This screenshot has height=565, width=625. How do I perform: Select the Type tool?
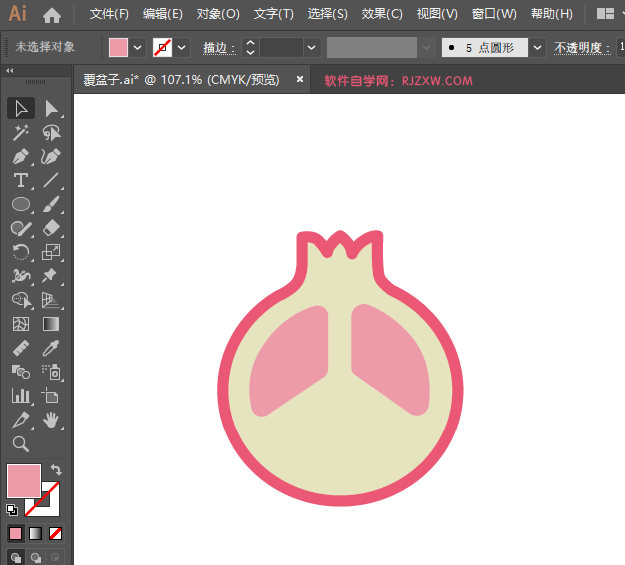click(x=21, y=181)
